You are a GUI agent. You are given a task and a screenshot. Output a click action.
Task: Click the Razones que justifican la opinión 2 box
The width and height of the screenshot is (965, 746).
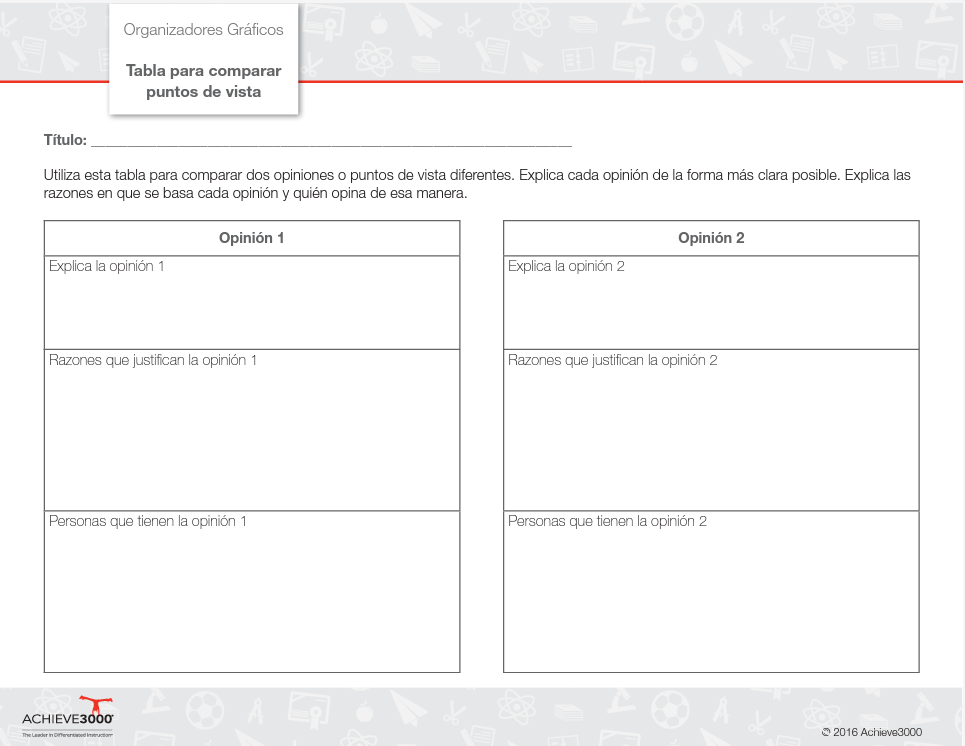[x=711, y=430]
